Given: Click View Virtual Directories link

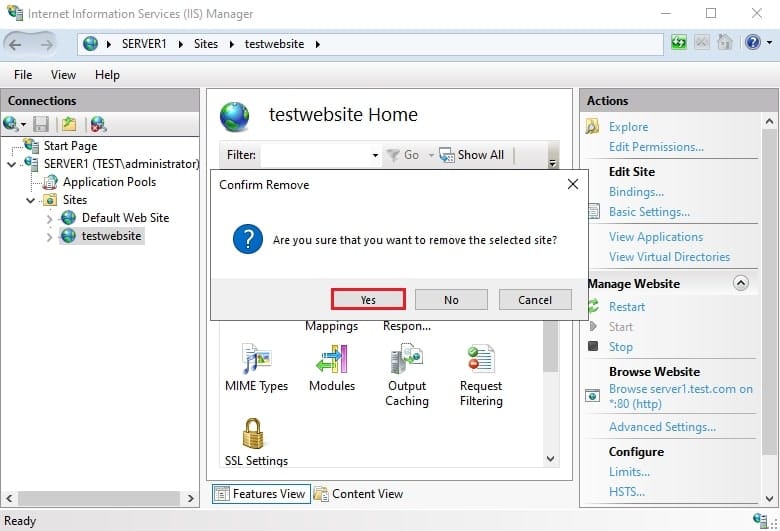Looking at the screenshot, I should pos(669,257).
